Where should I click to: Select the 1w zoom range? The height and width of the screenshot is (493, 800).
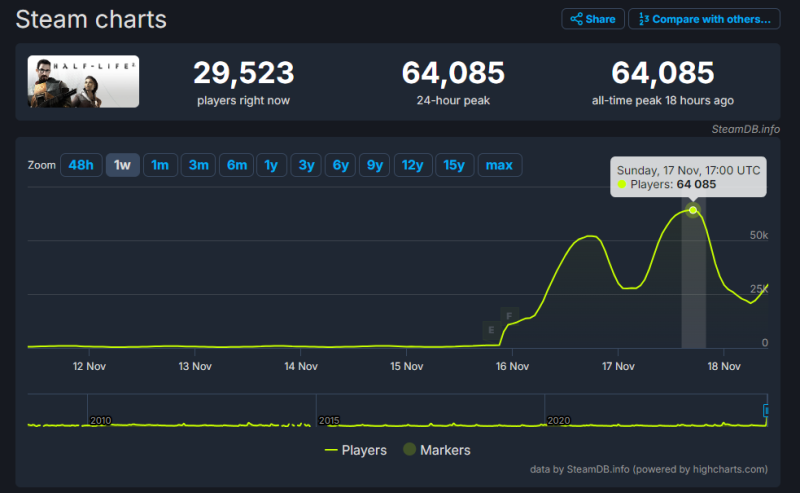(x=123, y=165)
